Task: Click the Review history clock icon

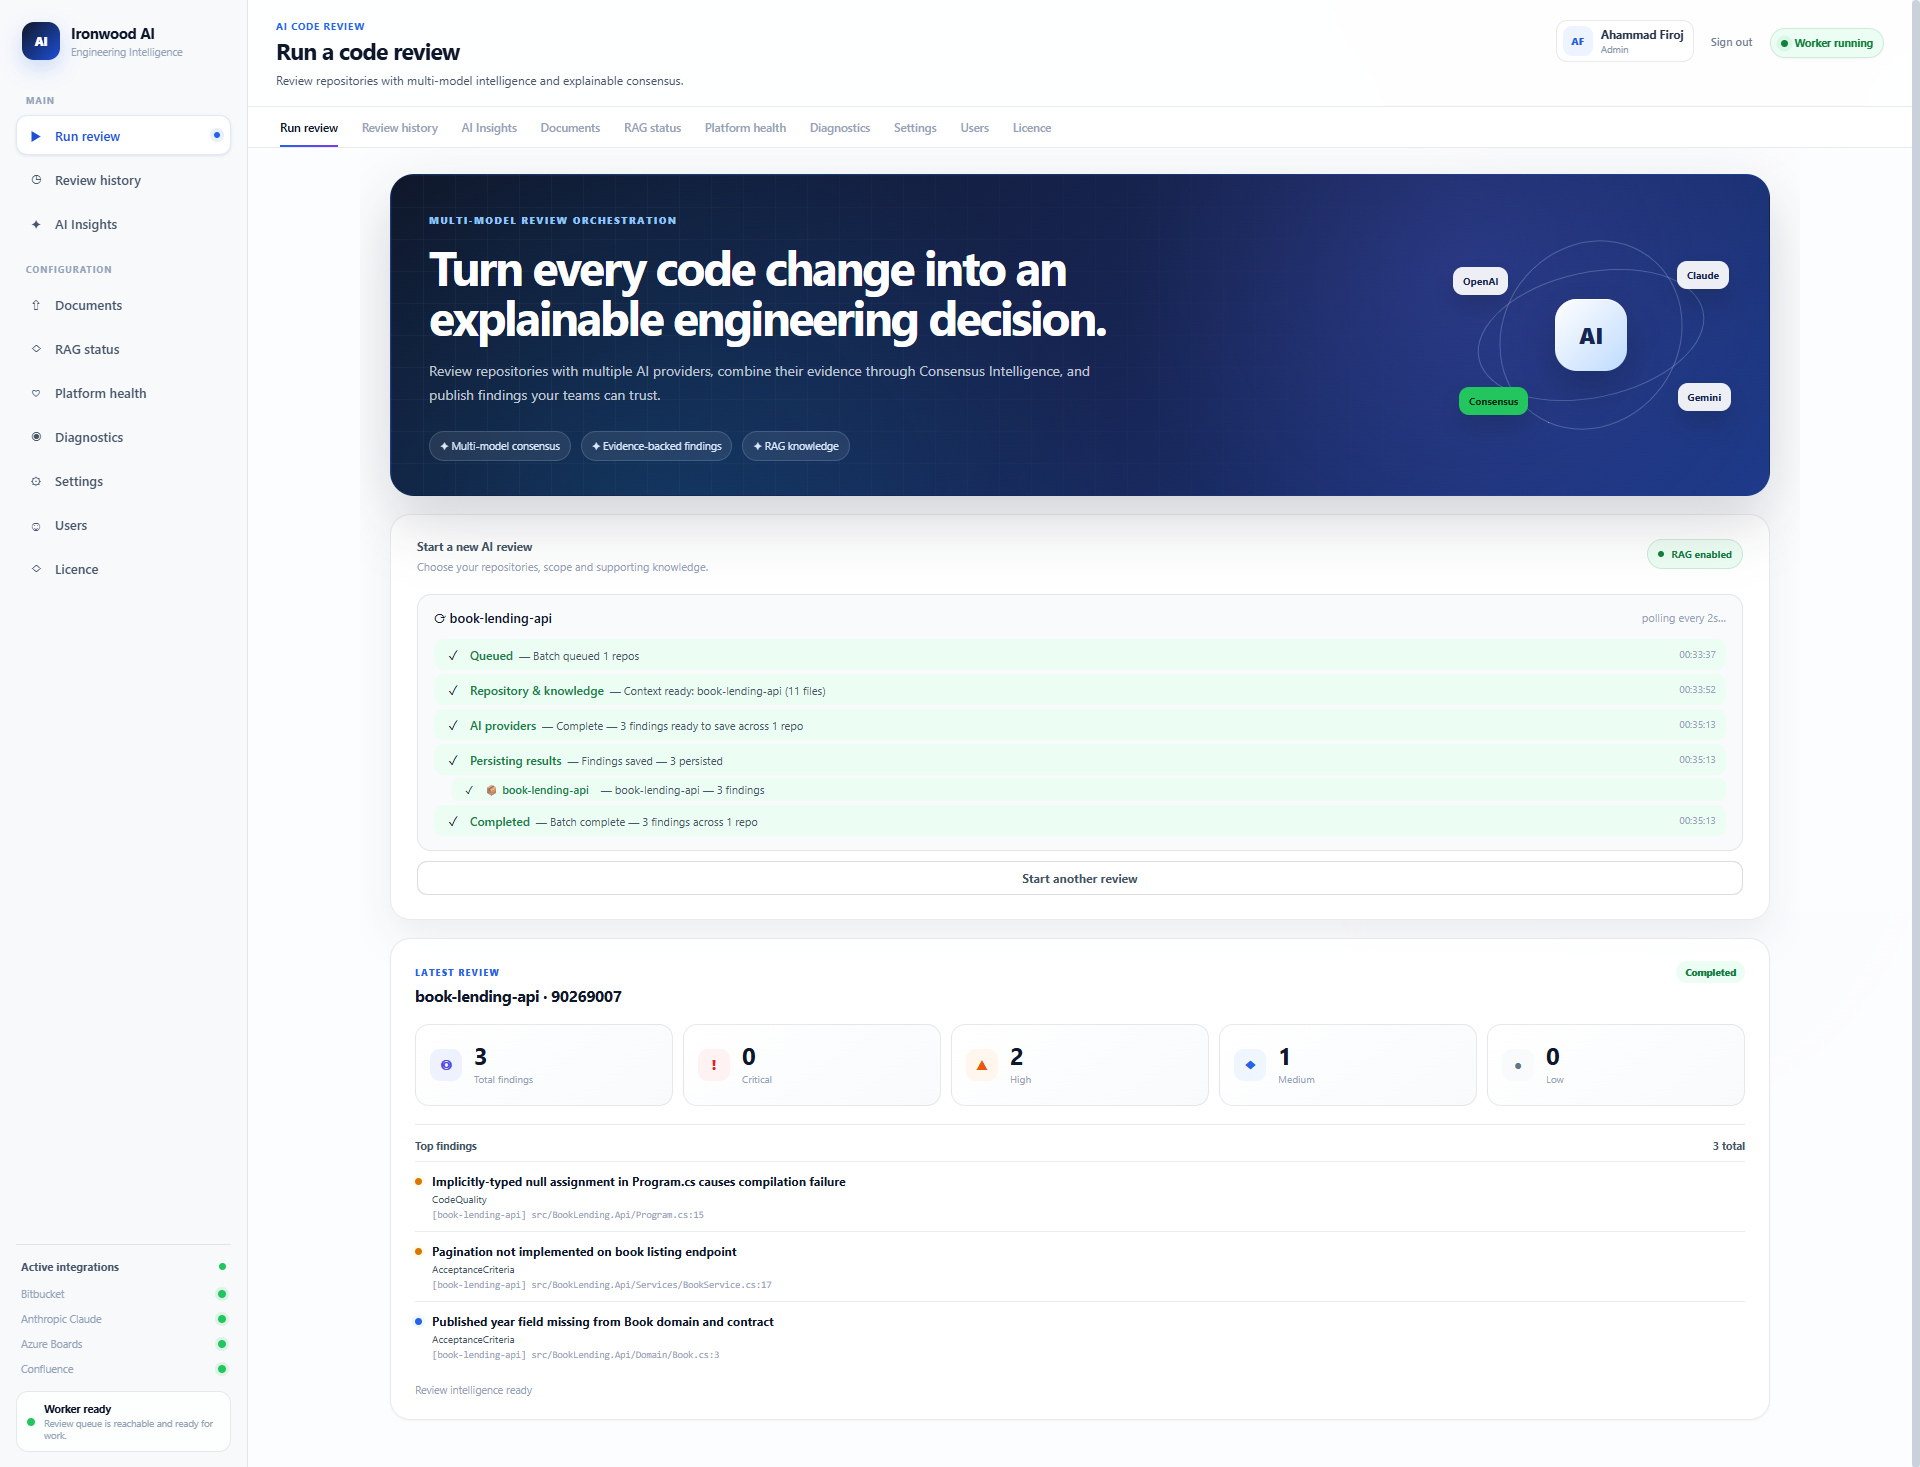Action: point(36,180)
